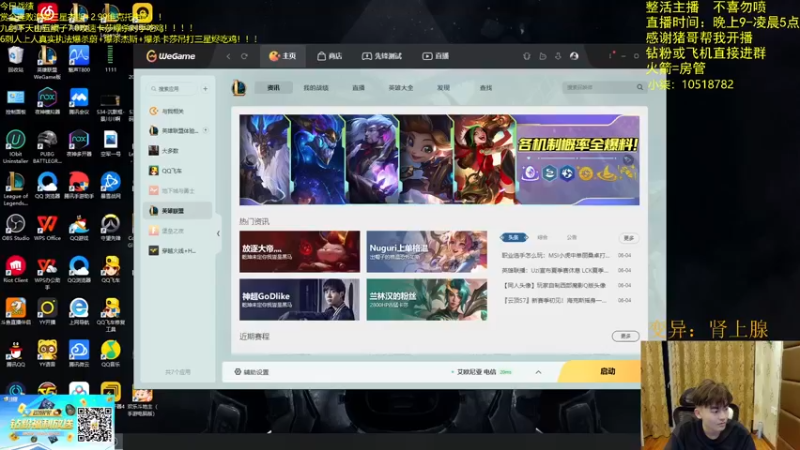The width and height of the screenshot is (800, 450).
Task: Open the WeGame more-options menu dots
Action: click(x=610, y=56)
